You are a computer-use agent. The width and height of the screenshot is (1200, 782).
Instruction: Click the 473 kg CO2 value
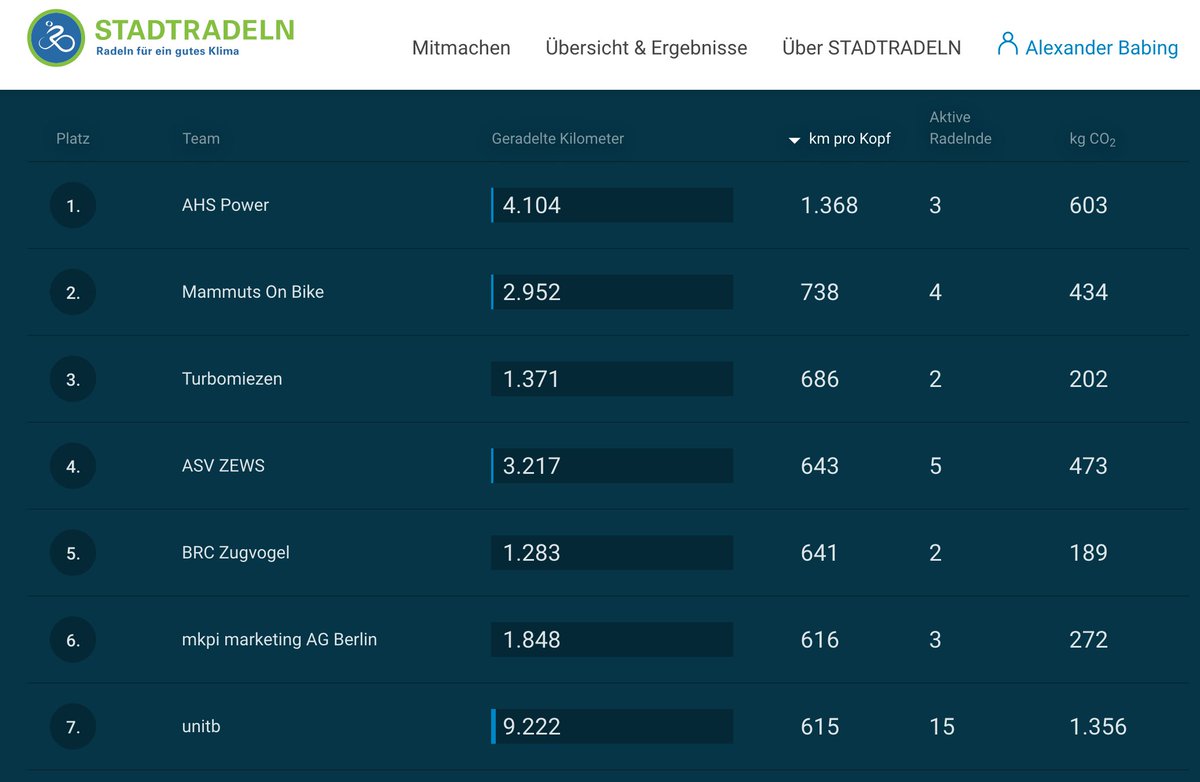pyautogui.click(x=1088, y=466)
